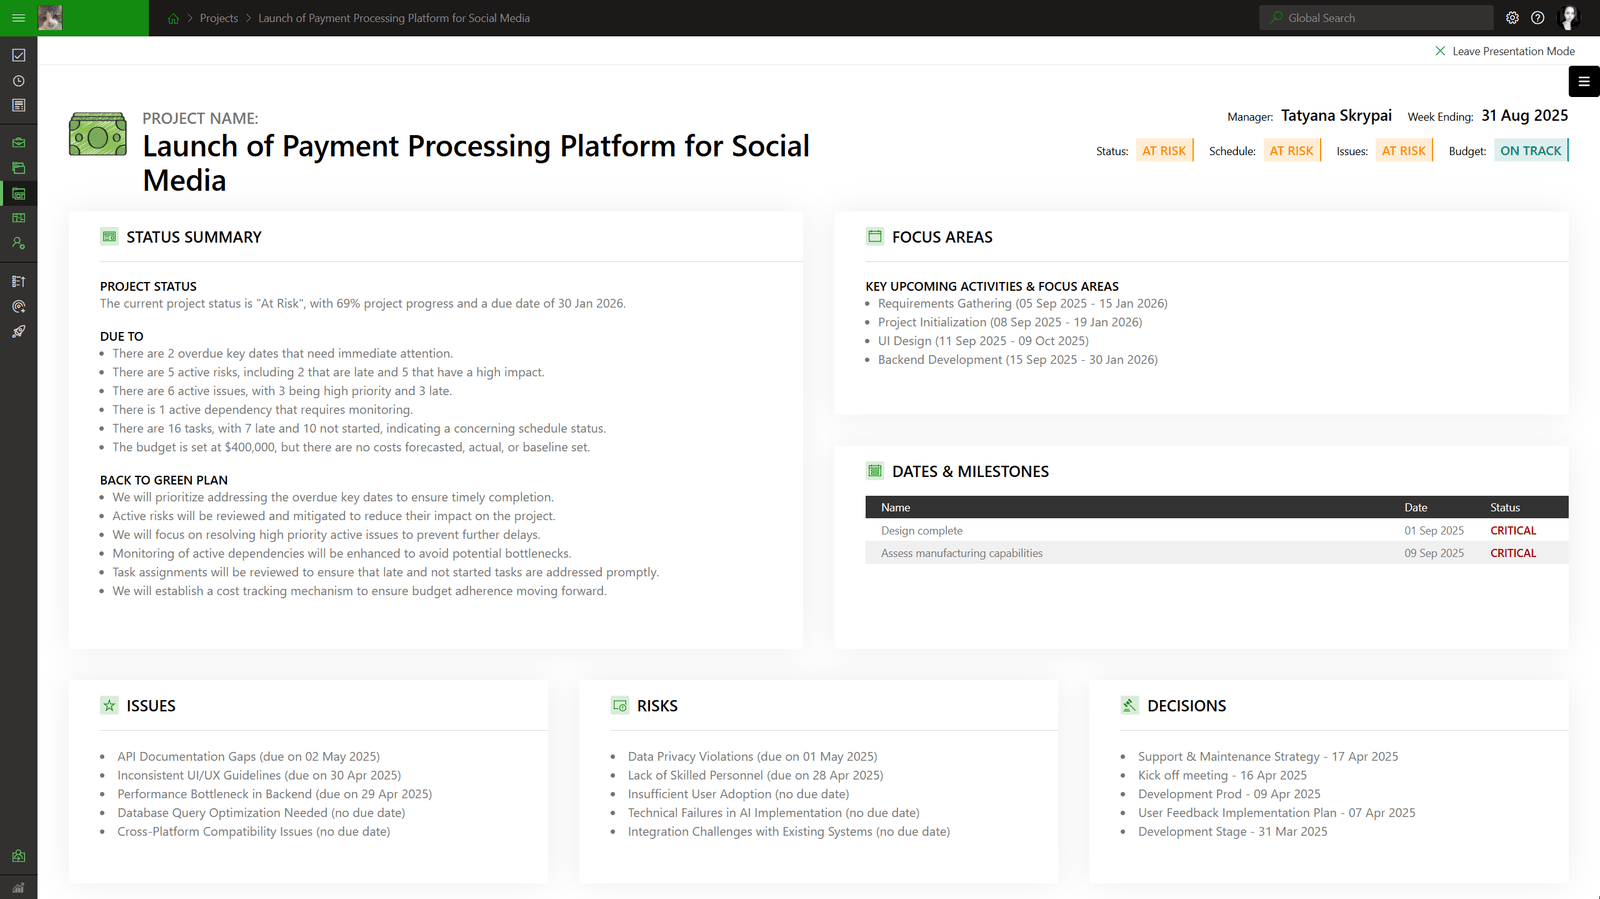The image size is (1600, 899).
Task: Open the board grid icon in the sidebar
Action: tap(18, 218)
